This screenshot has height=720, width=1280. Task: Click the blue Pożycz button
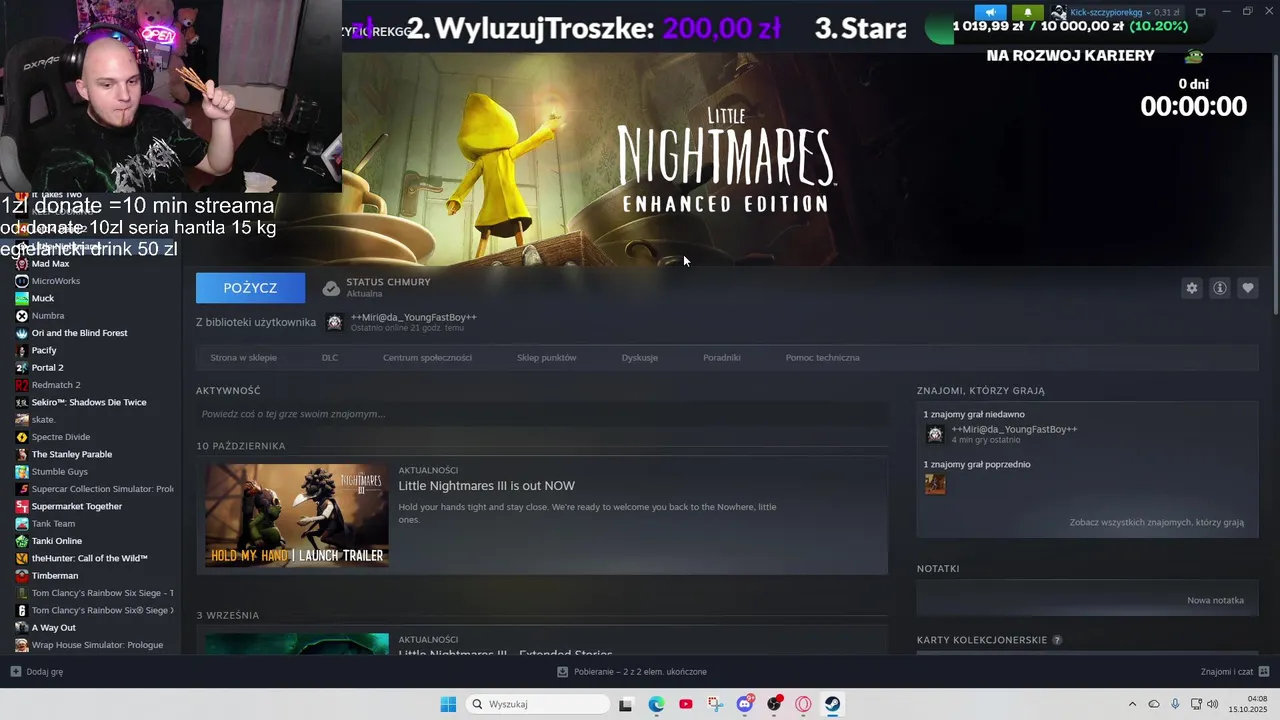[x=250, y=288]
